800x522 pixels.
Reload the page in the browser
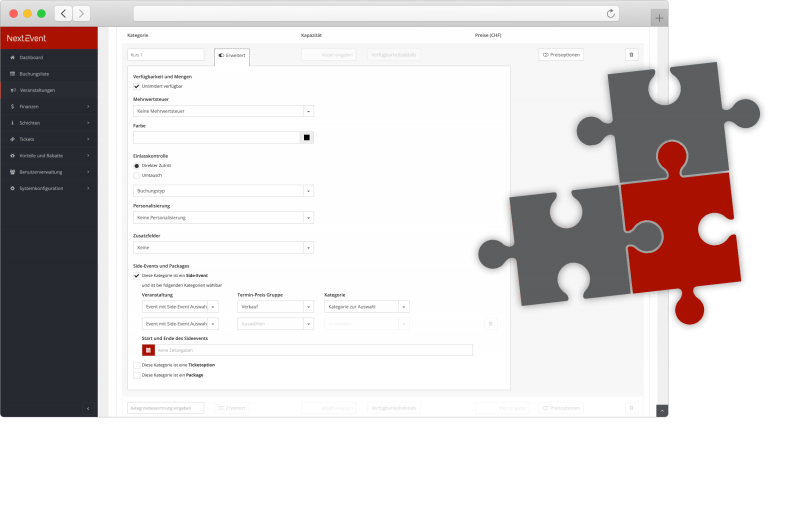coord(611,13)
